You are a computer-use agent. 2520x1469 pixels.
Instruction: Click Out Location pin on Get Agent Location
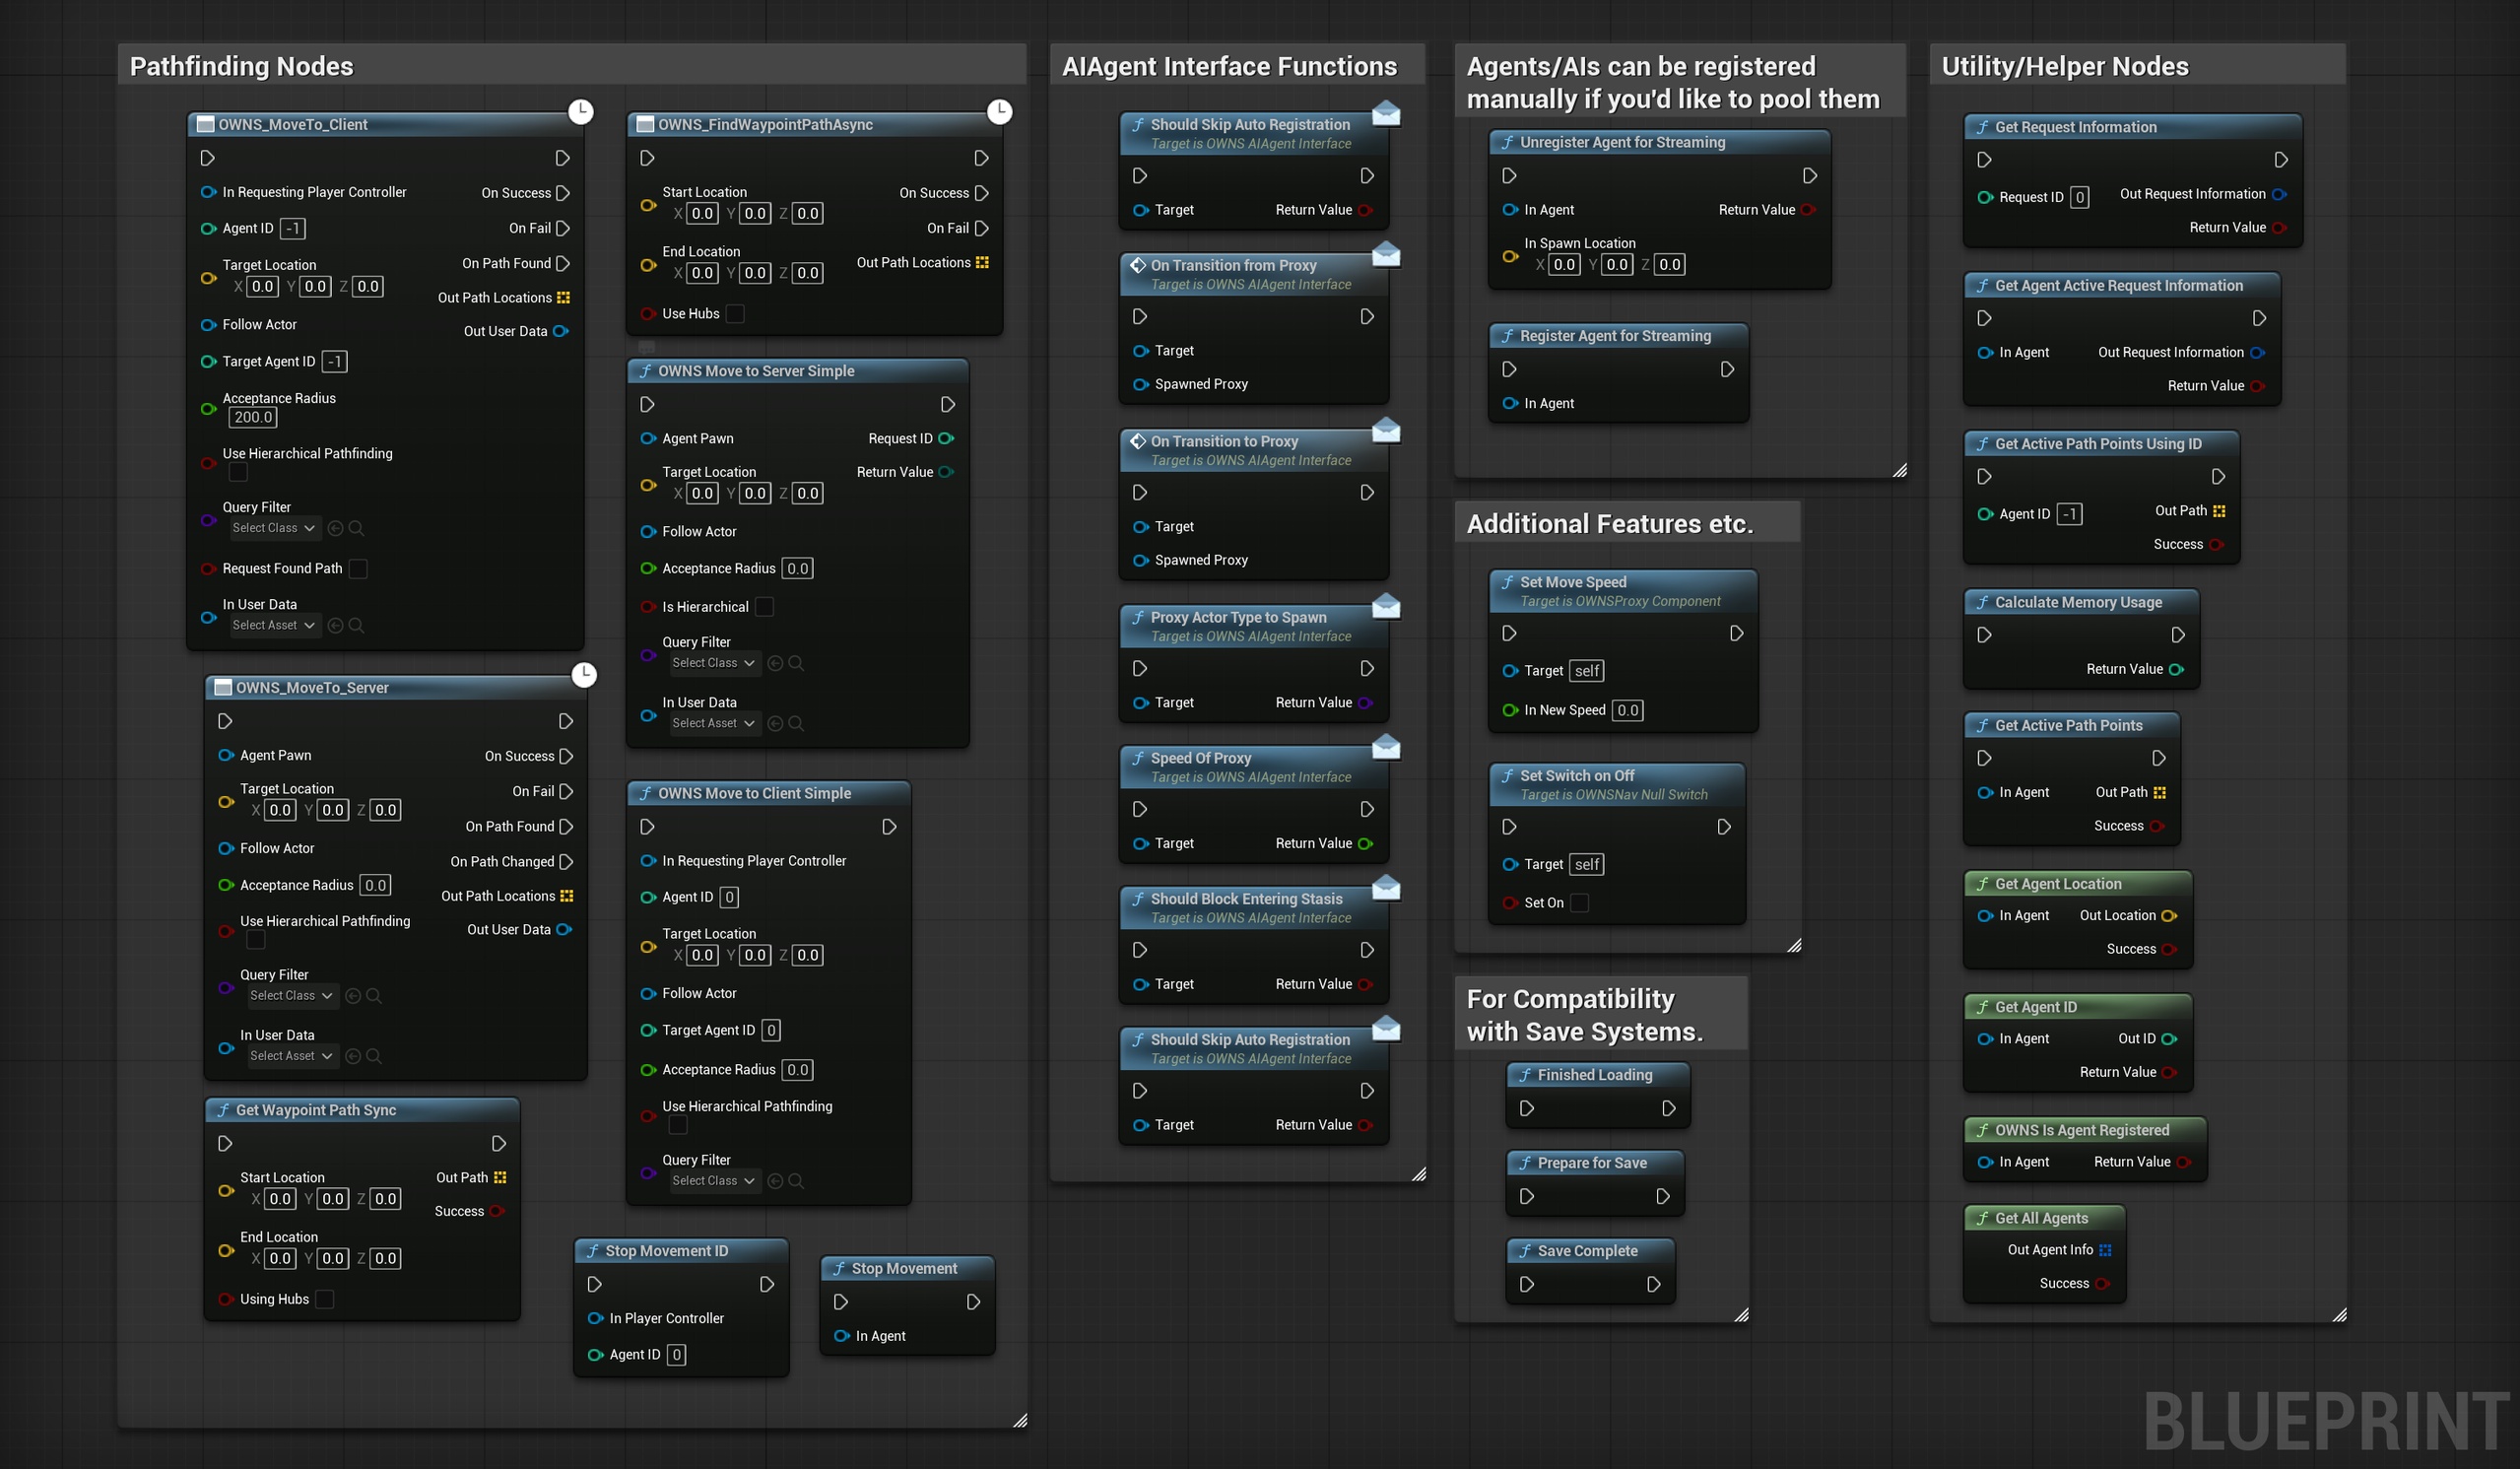pos(2169,915)
